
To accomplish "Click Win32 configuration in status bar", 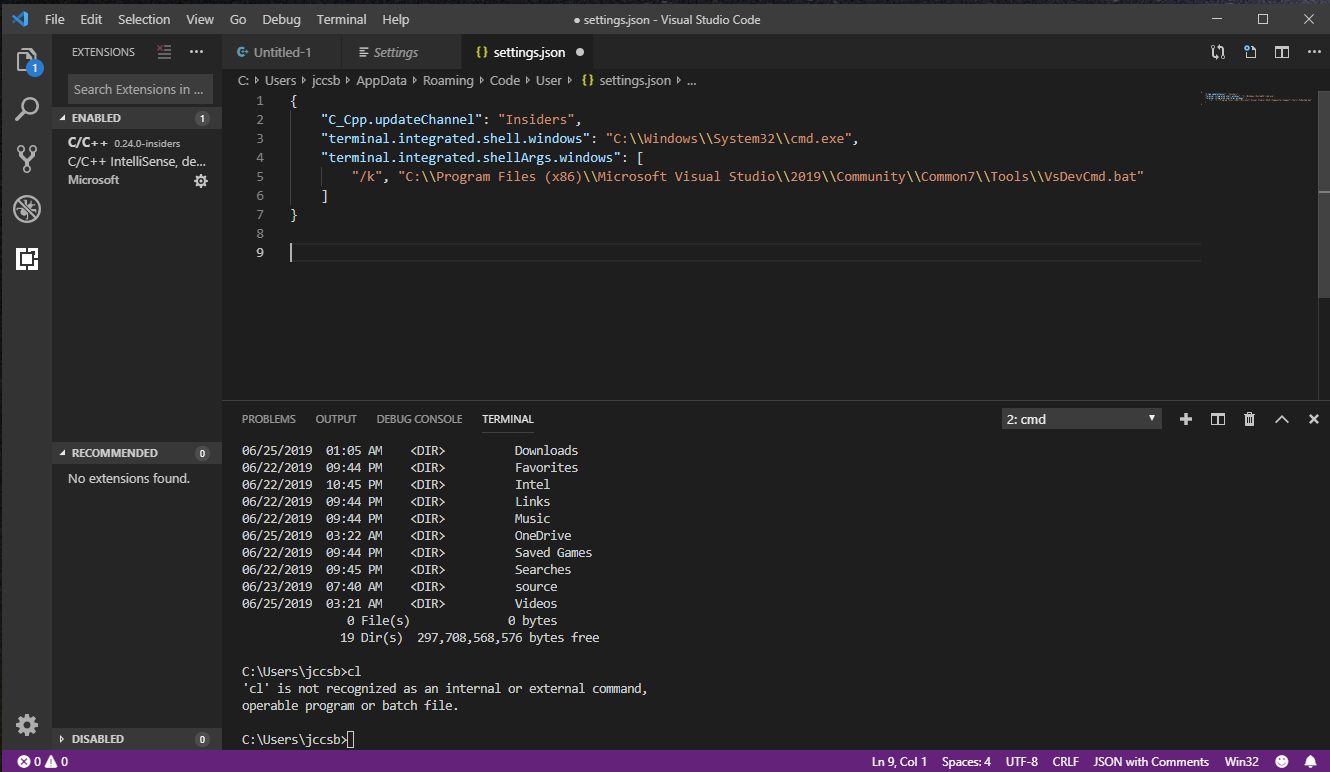I will 1241,762.
